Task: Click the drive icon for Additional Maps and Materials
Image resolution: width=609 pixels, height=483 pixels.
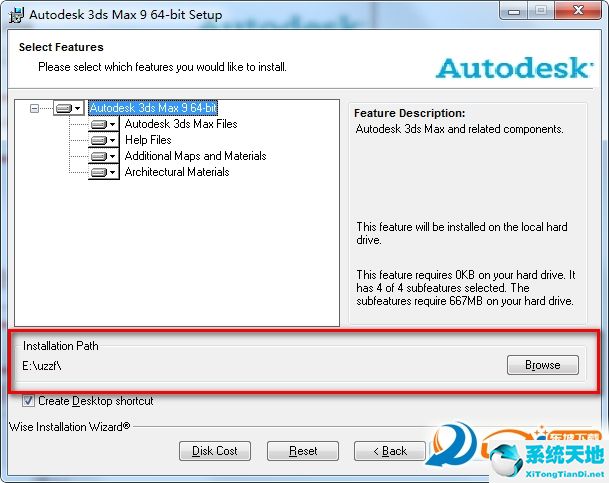Action: (98, 157)
